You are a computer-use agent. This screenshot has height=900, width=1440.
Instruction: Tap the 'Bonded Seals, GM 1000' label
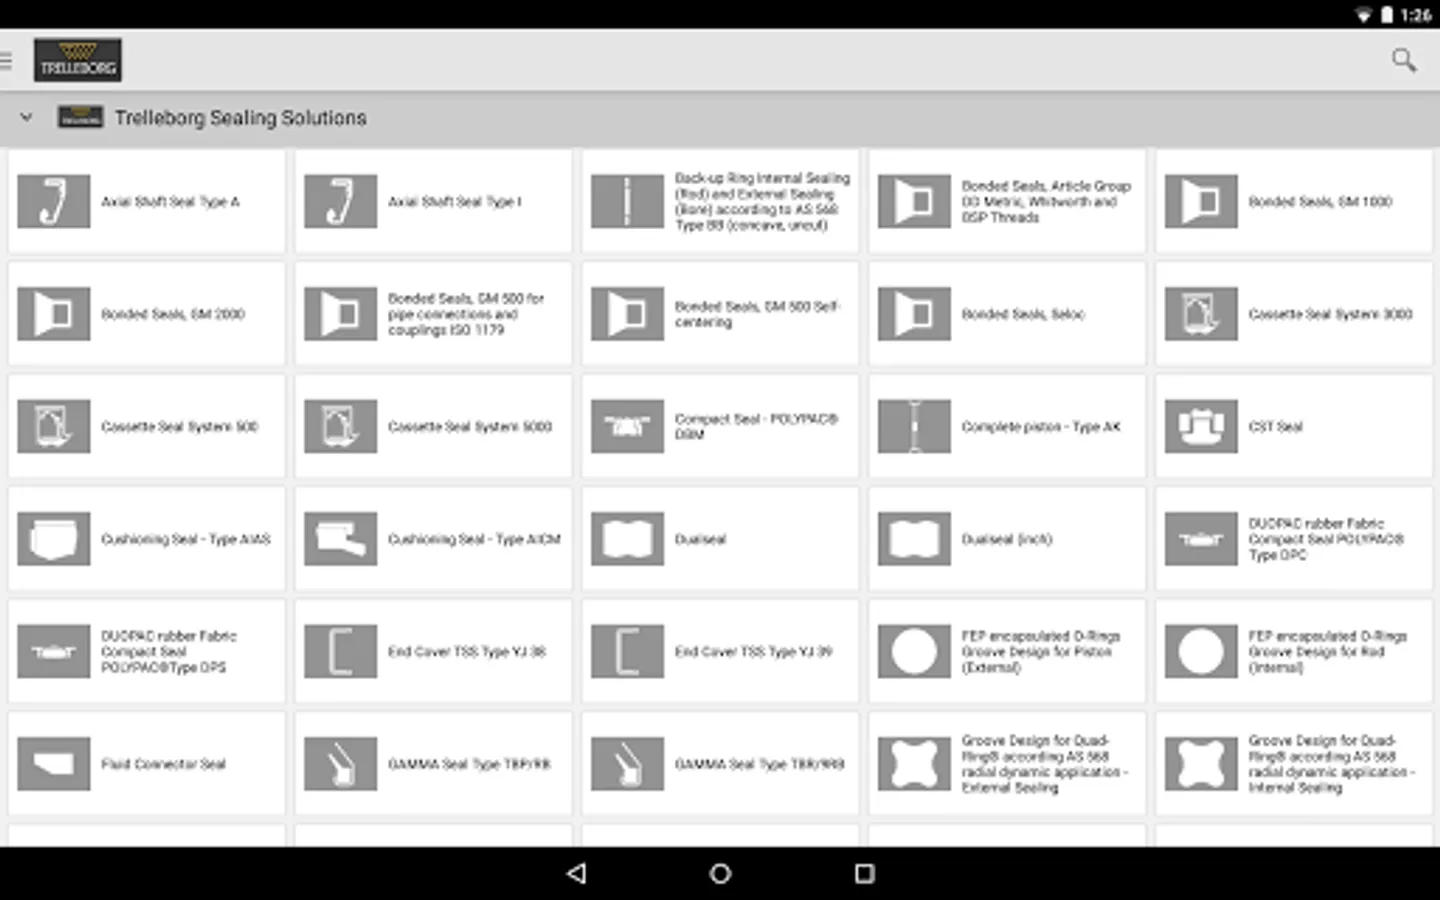coord(1320,201)
